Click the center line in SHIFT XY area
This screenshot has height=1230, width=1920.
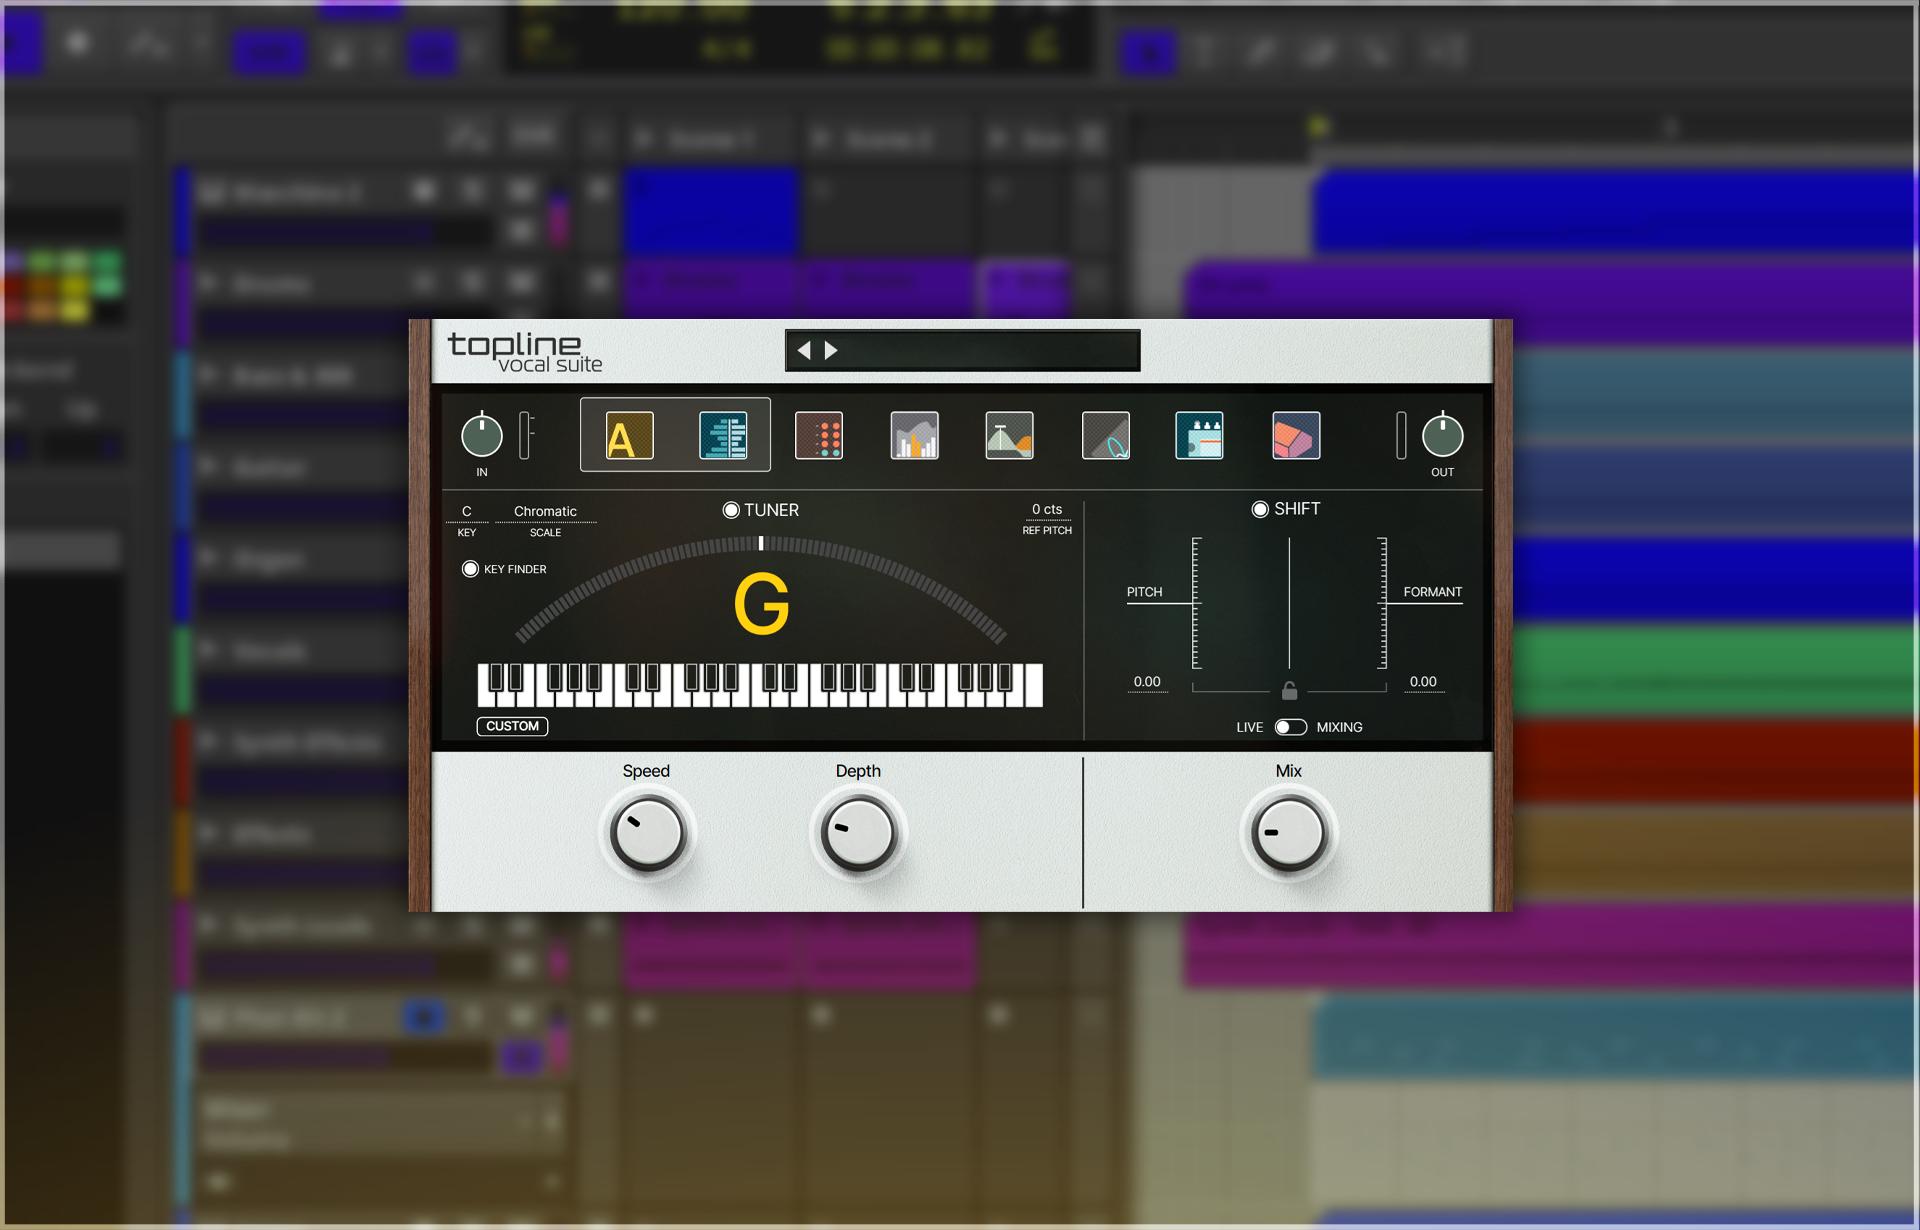click(x=1289, y=603)
